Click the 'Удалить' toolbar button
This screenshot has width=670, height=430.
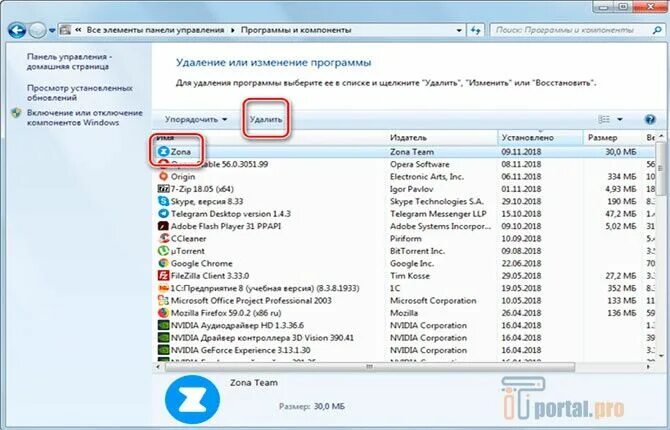click(x=266, y=119)
